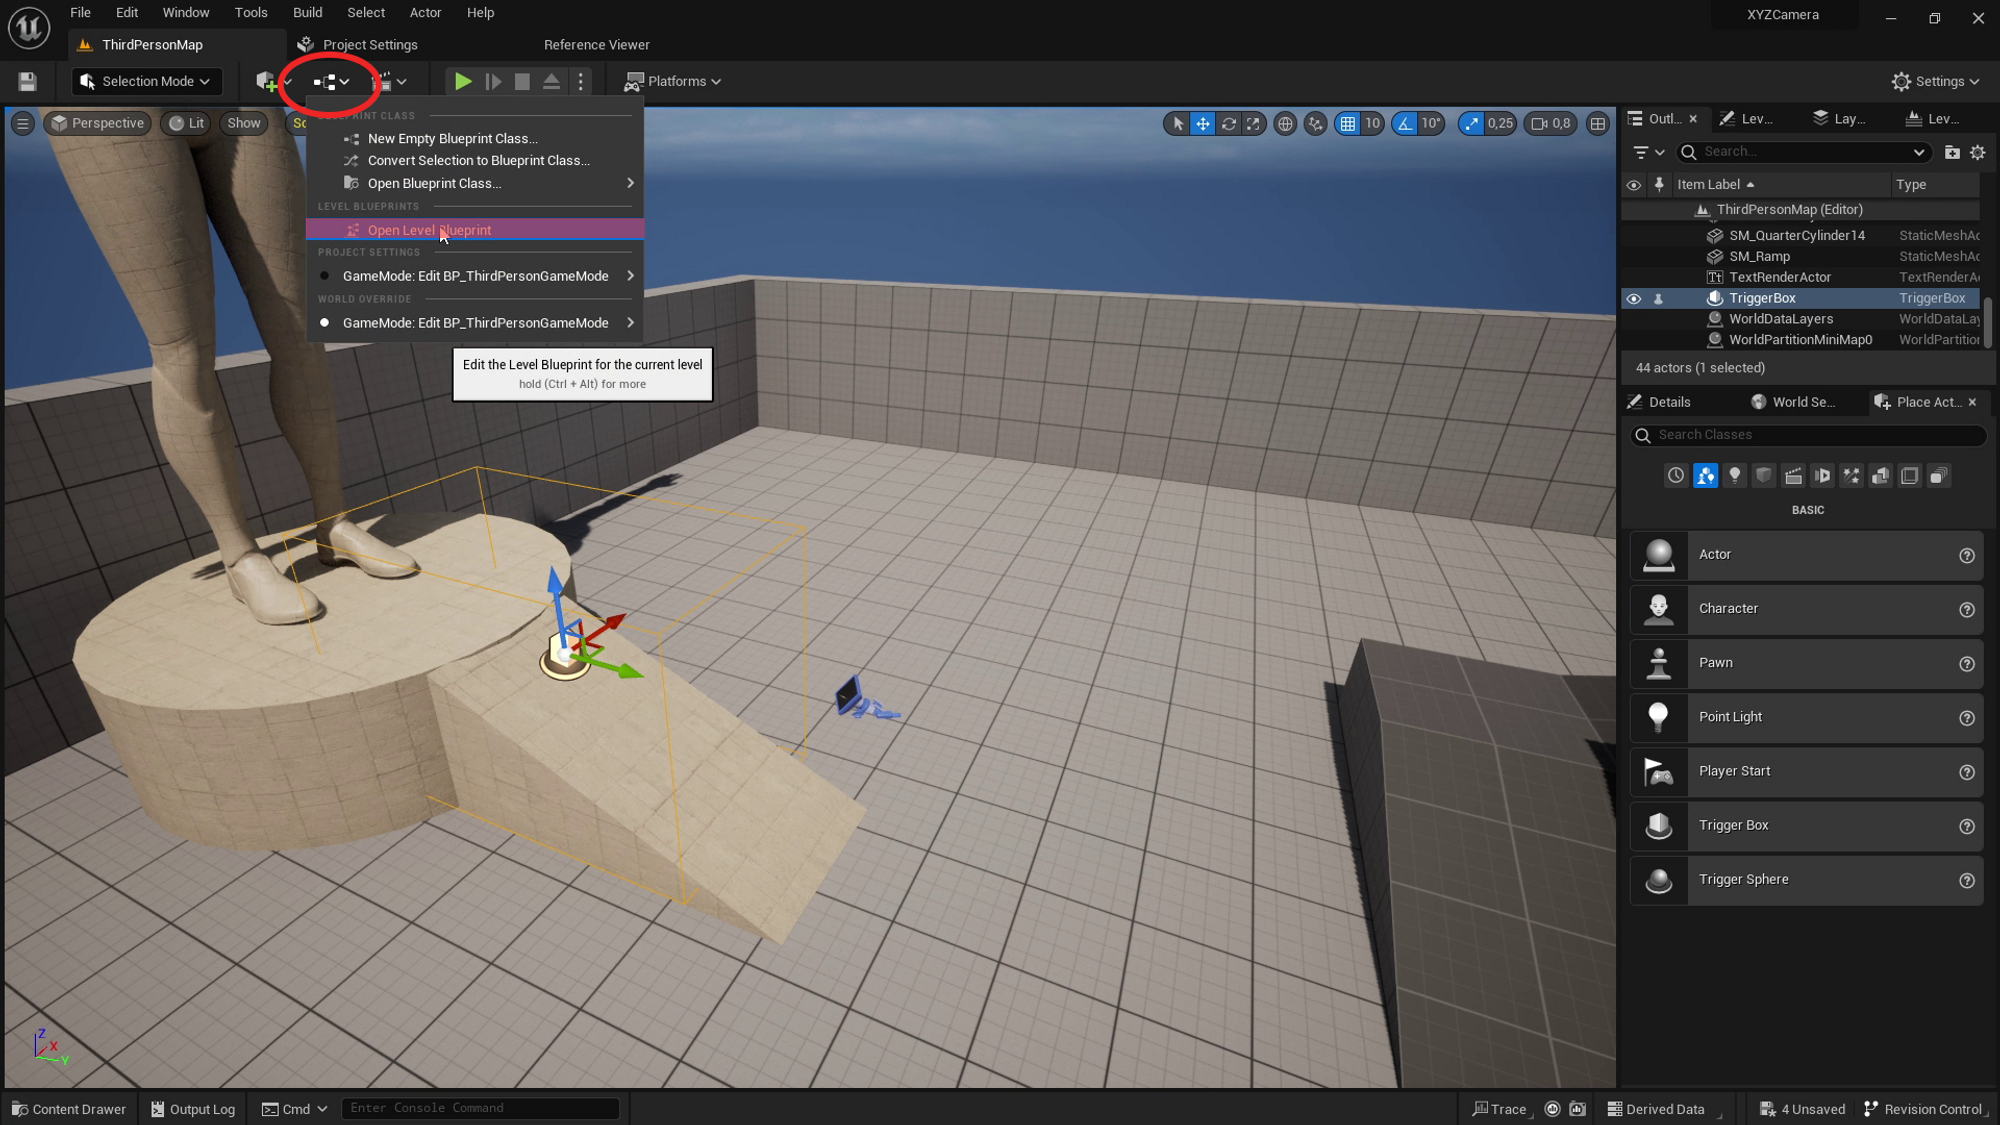Click the grid size stepper 10
The width and height of the screenshot is (2000, 1125).
1370,124
